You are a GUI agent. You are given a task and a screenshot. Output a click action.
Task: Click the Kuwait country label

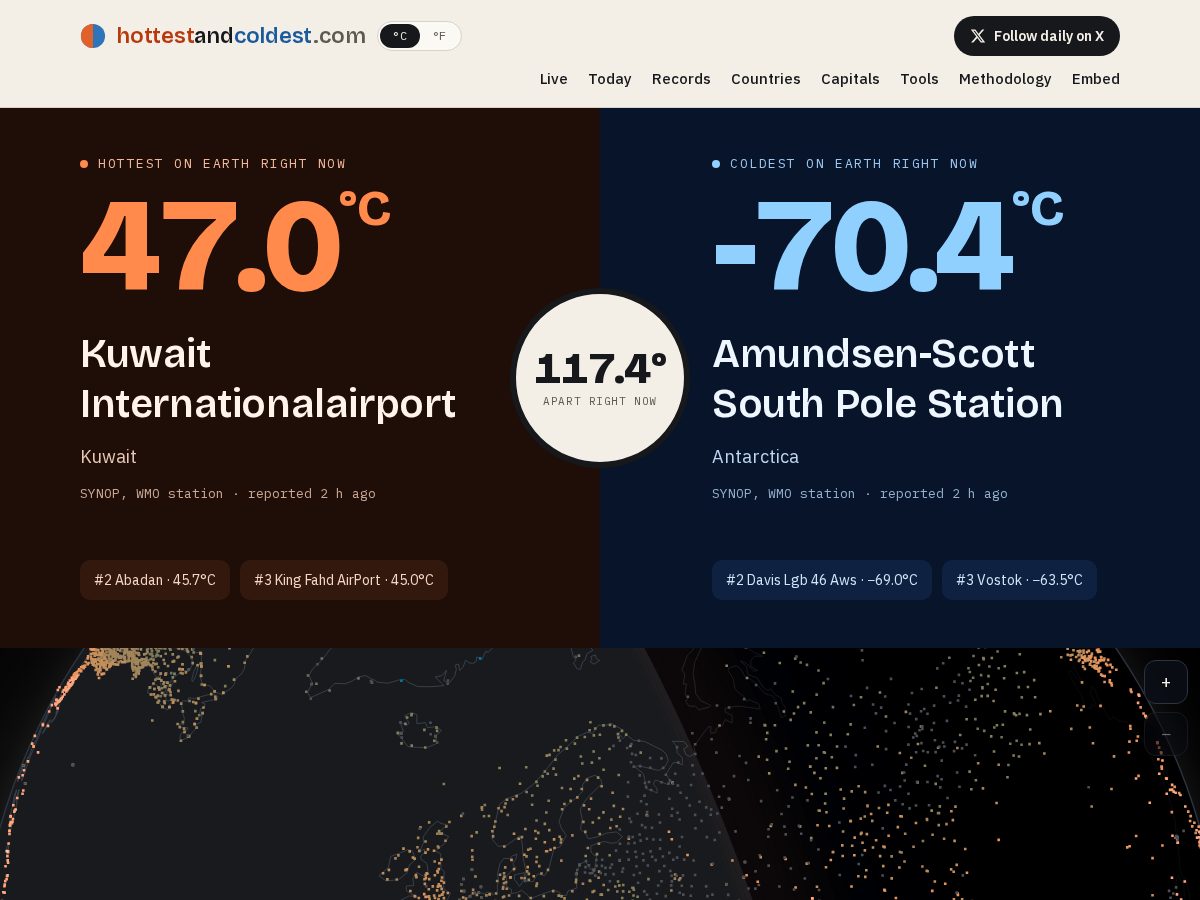(108, 457)
